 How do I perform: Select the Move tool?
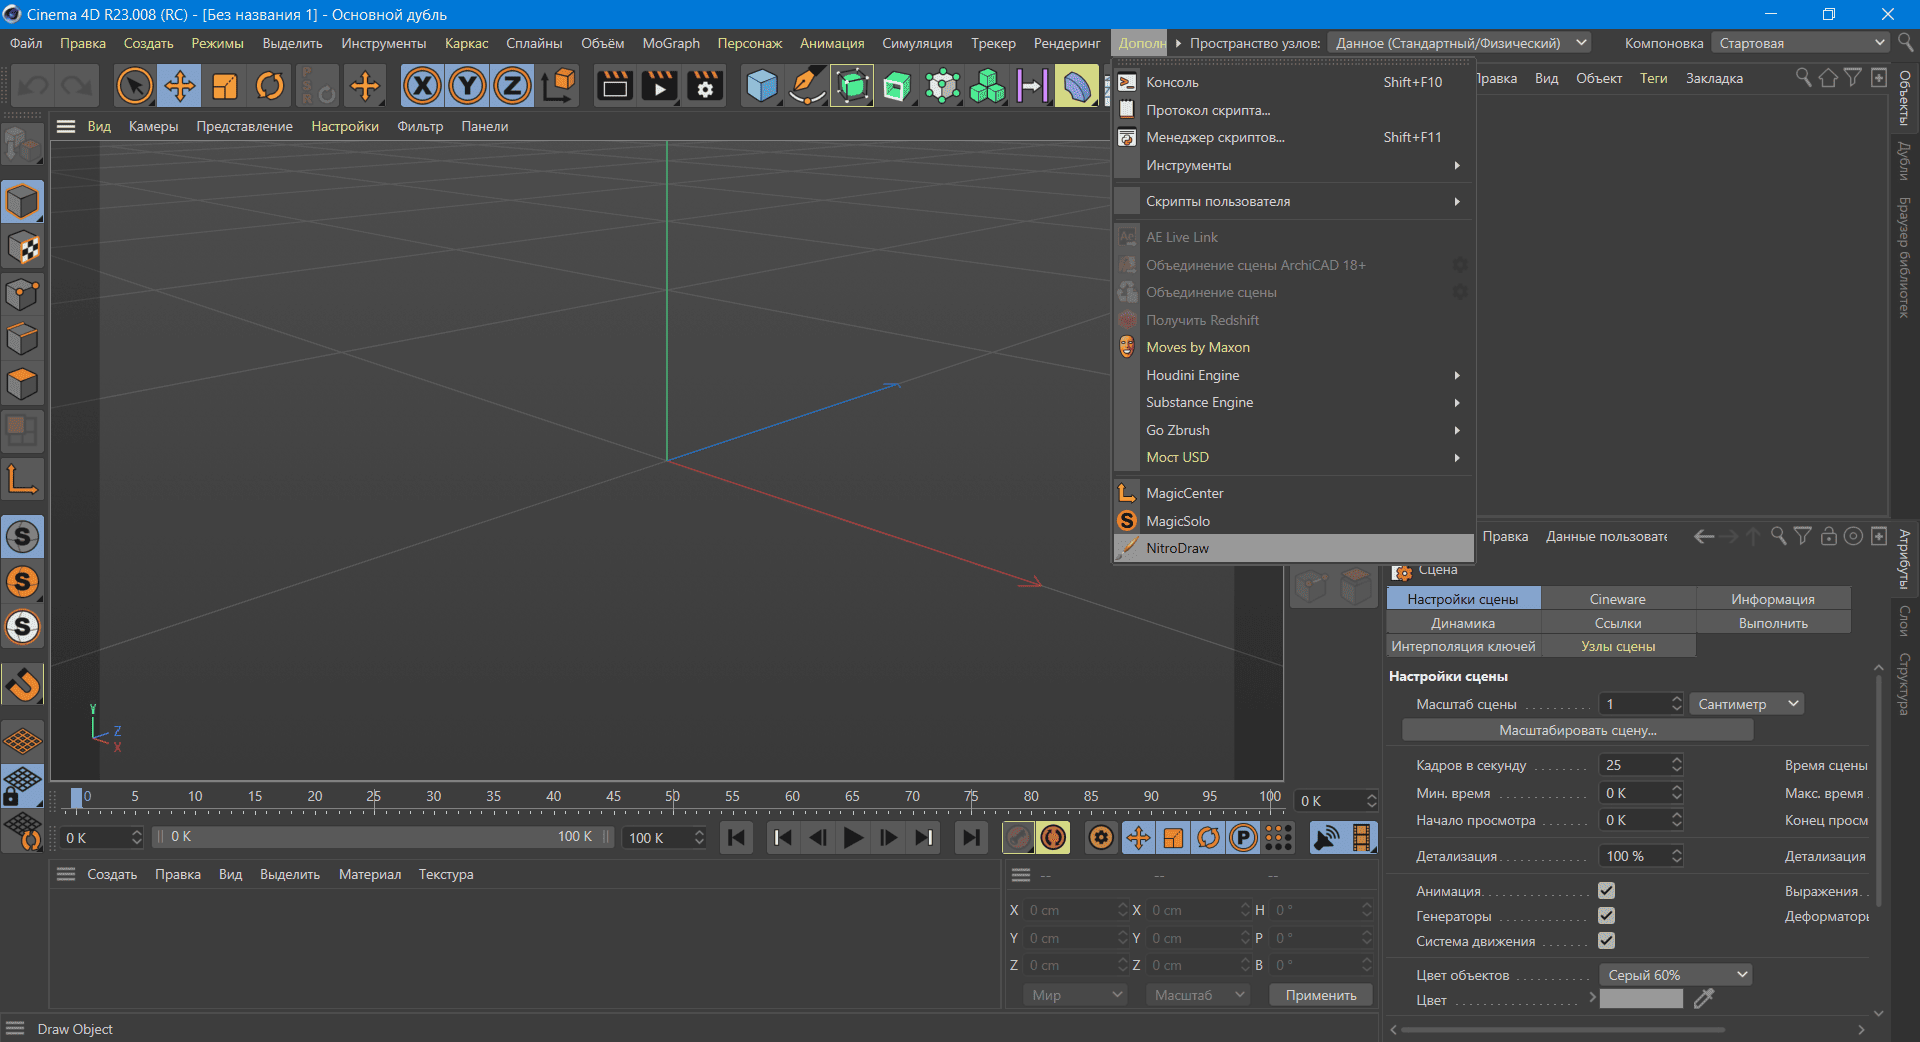(180, 86)
